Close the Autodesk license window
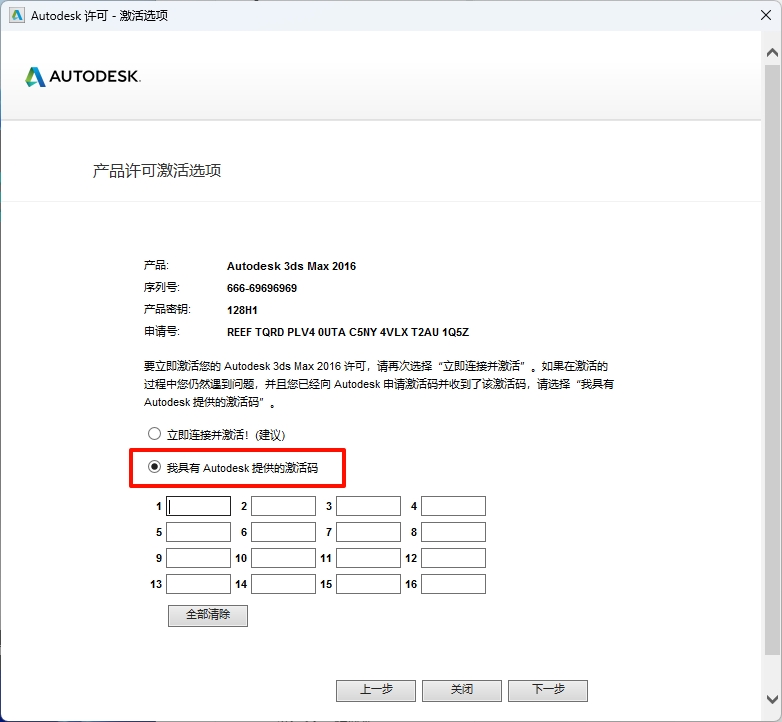This screenshot has height=722, width=782. coord(764,15)
